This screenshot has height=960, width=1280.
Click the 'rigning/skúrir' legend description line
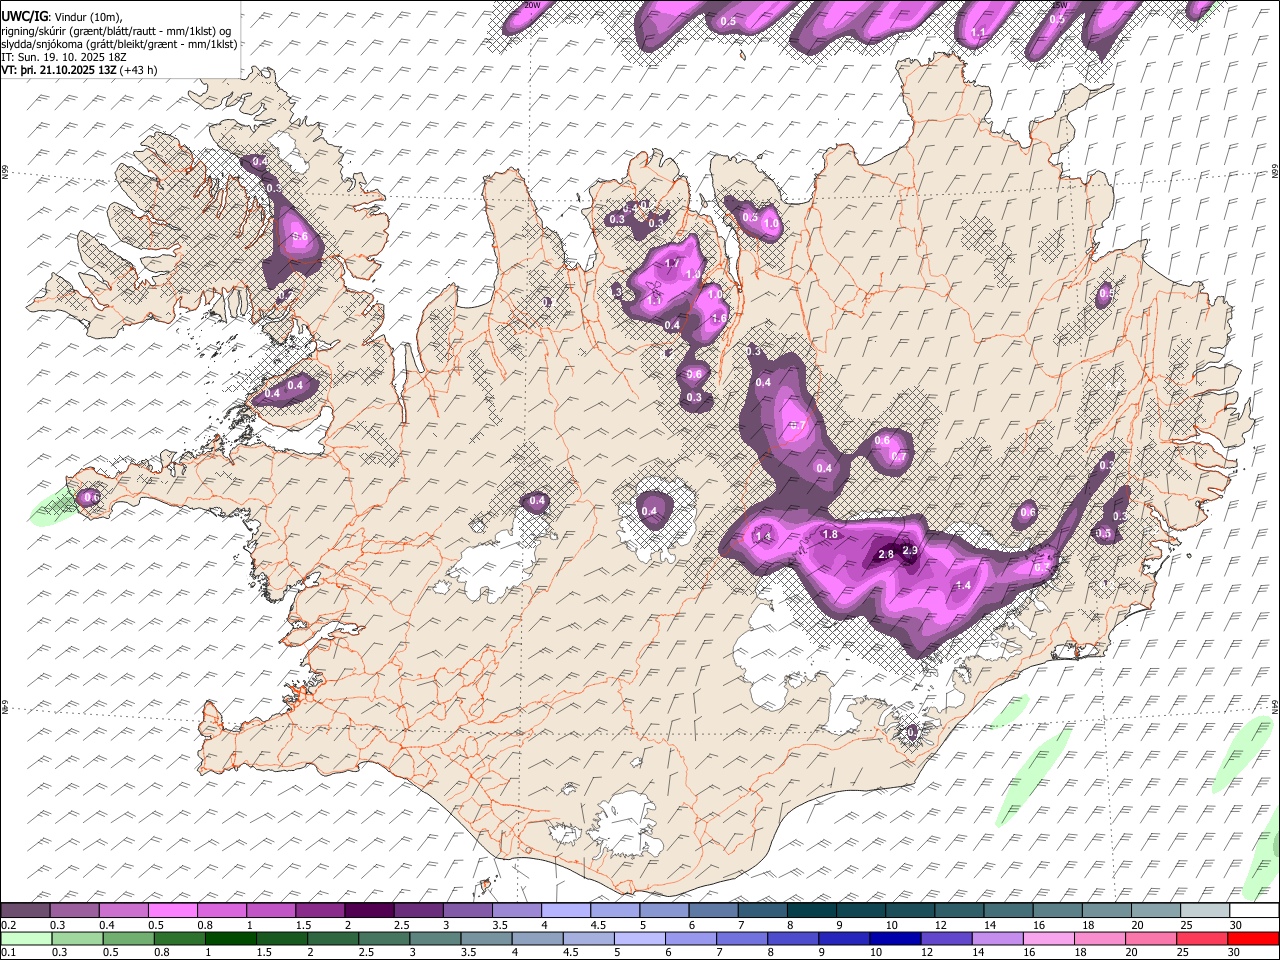(x=117, y=31)
